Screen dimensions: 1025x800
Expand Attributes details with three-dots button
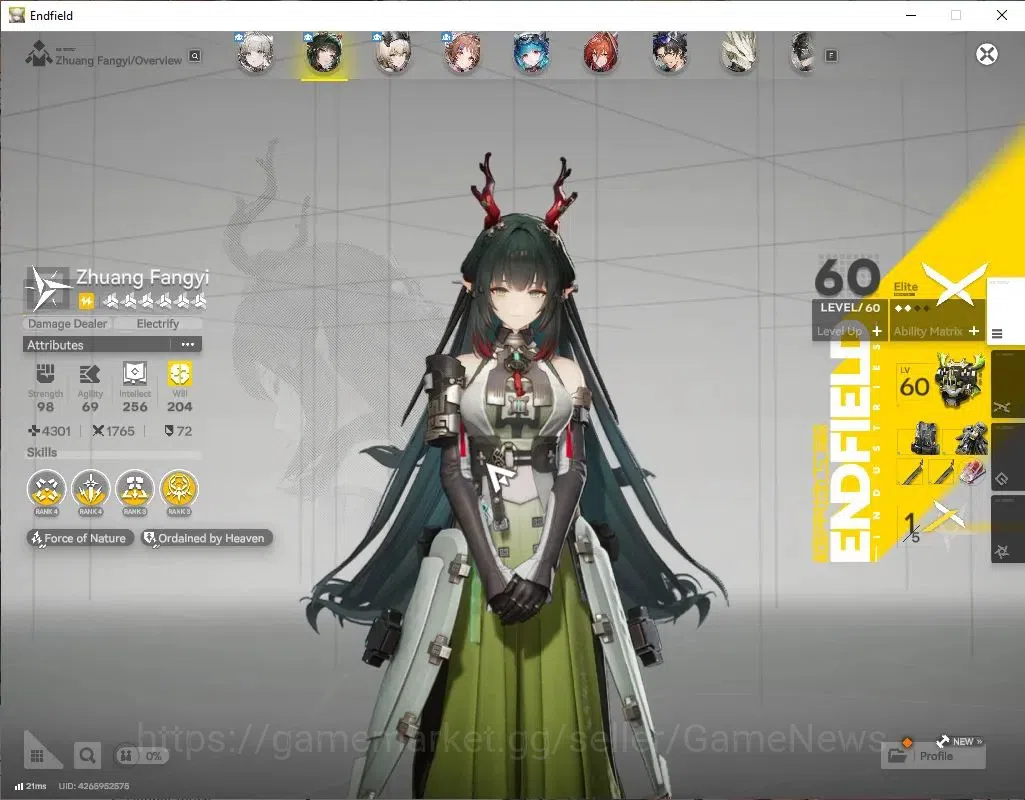(x=188, y=344)
